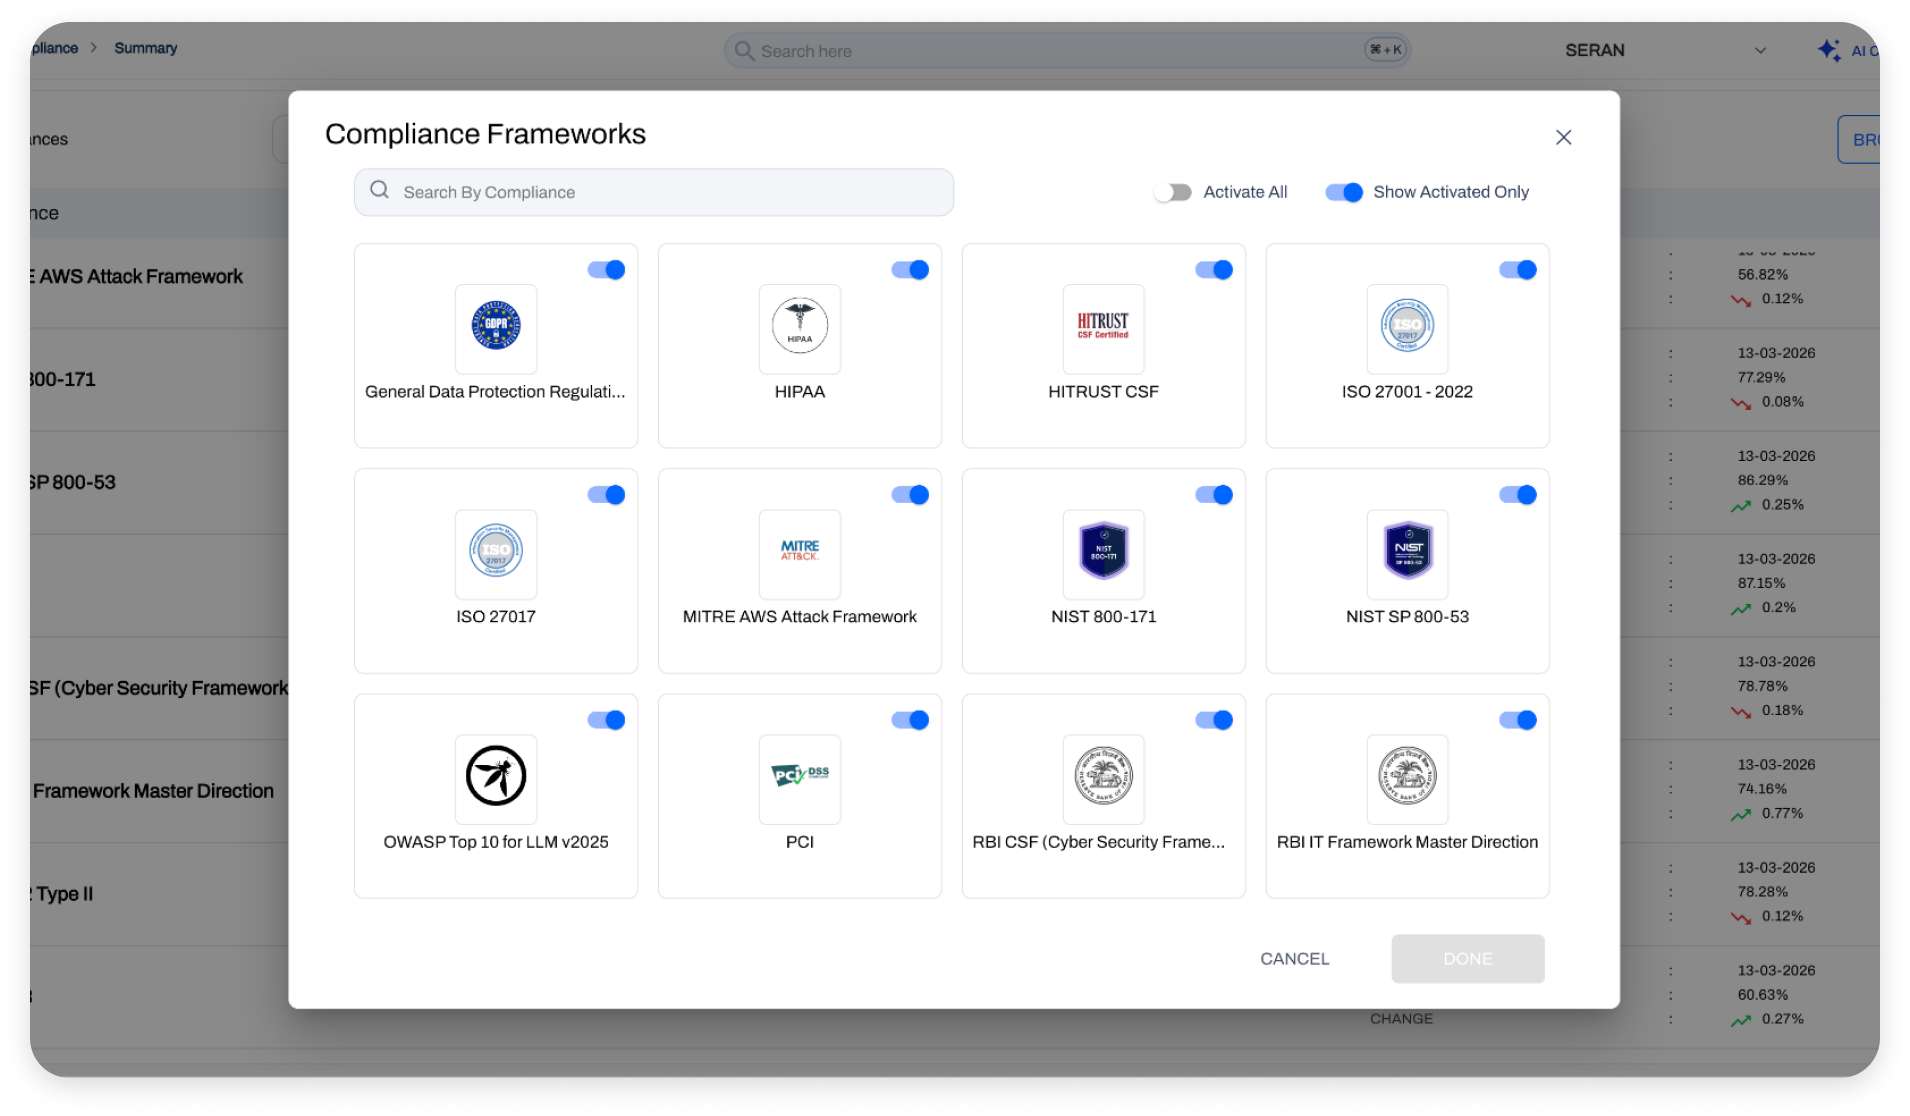Select the HIPAA card label

pyautogui.click(x=800, y=392)
